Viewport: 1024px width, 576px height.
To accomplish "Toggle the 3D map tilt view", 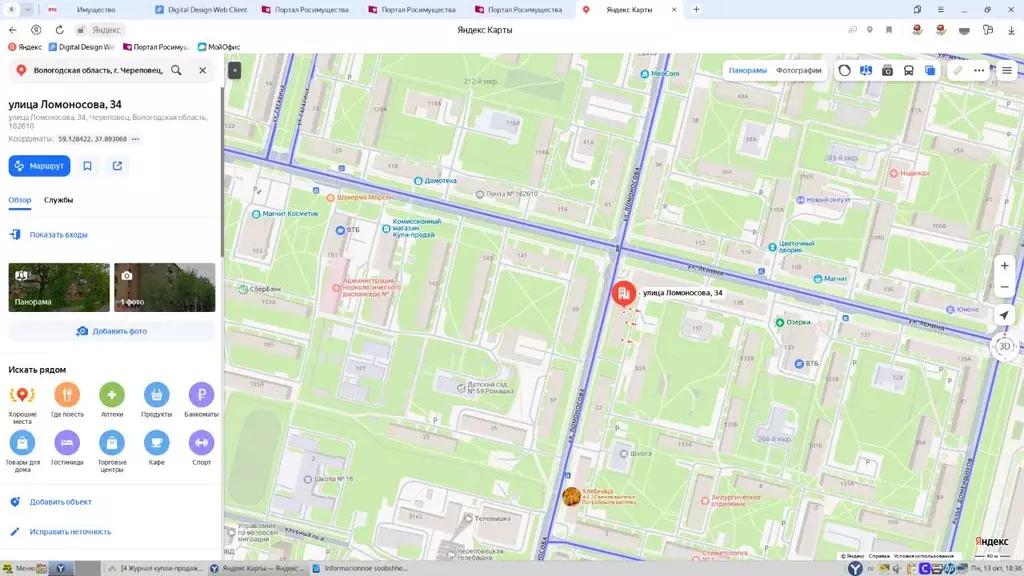I will [x=1005, y=347].
